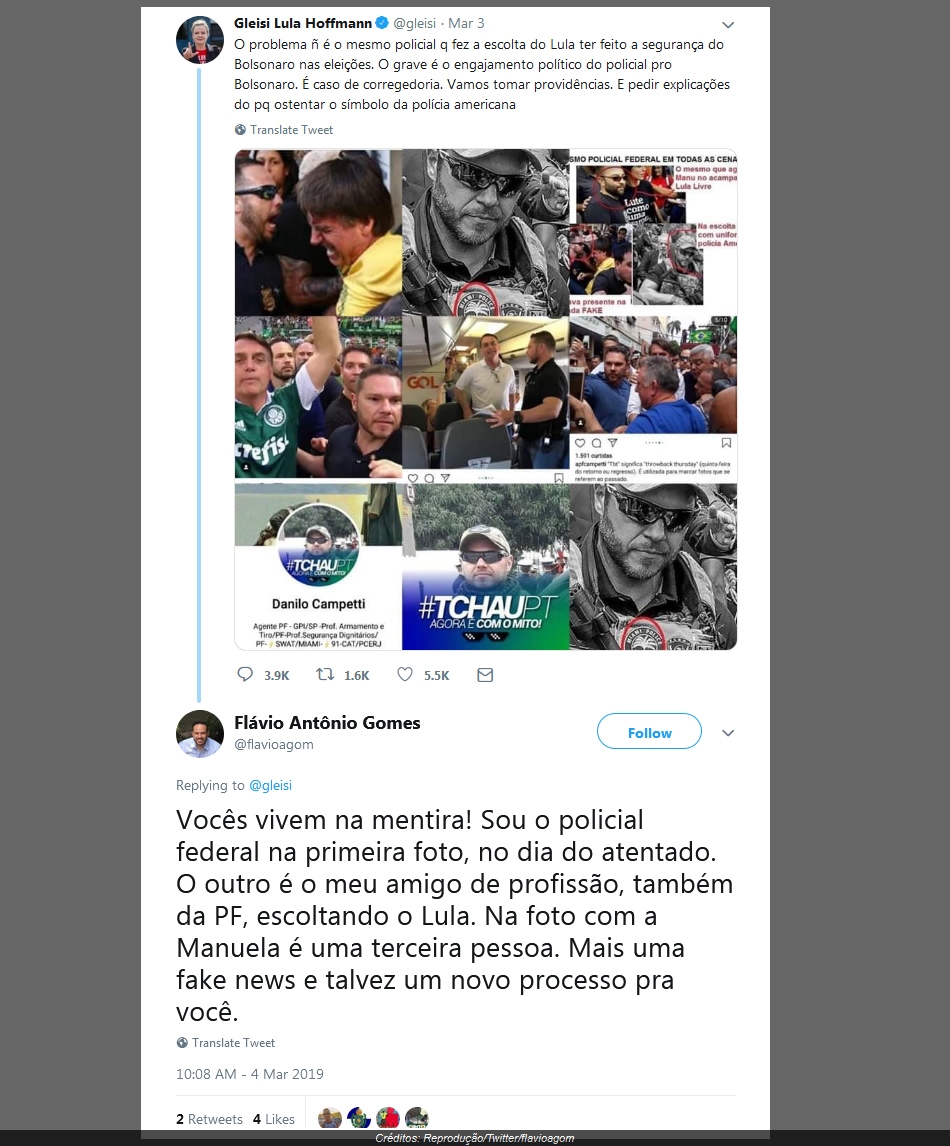The height and width of the screenshot is (1146, 950).
Task: Click the verified badge beside Gleisi Lula Hoffmann
Action: point(381,23)
